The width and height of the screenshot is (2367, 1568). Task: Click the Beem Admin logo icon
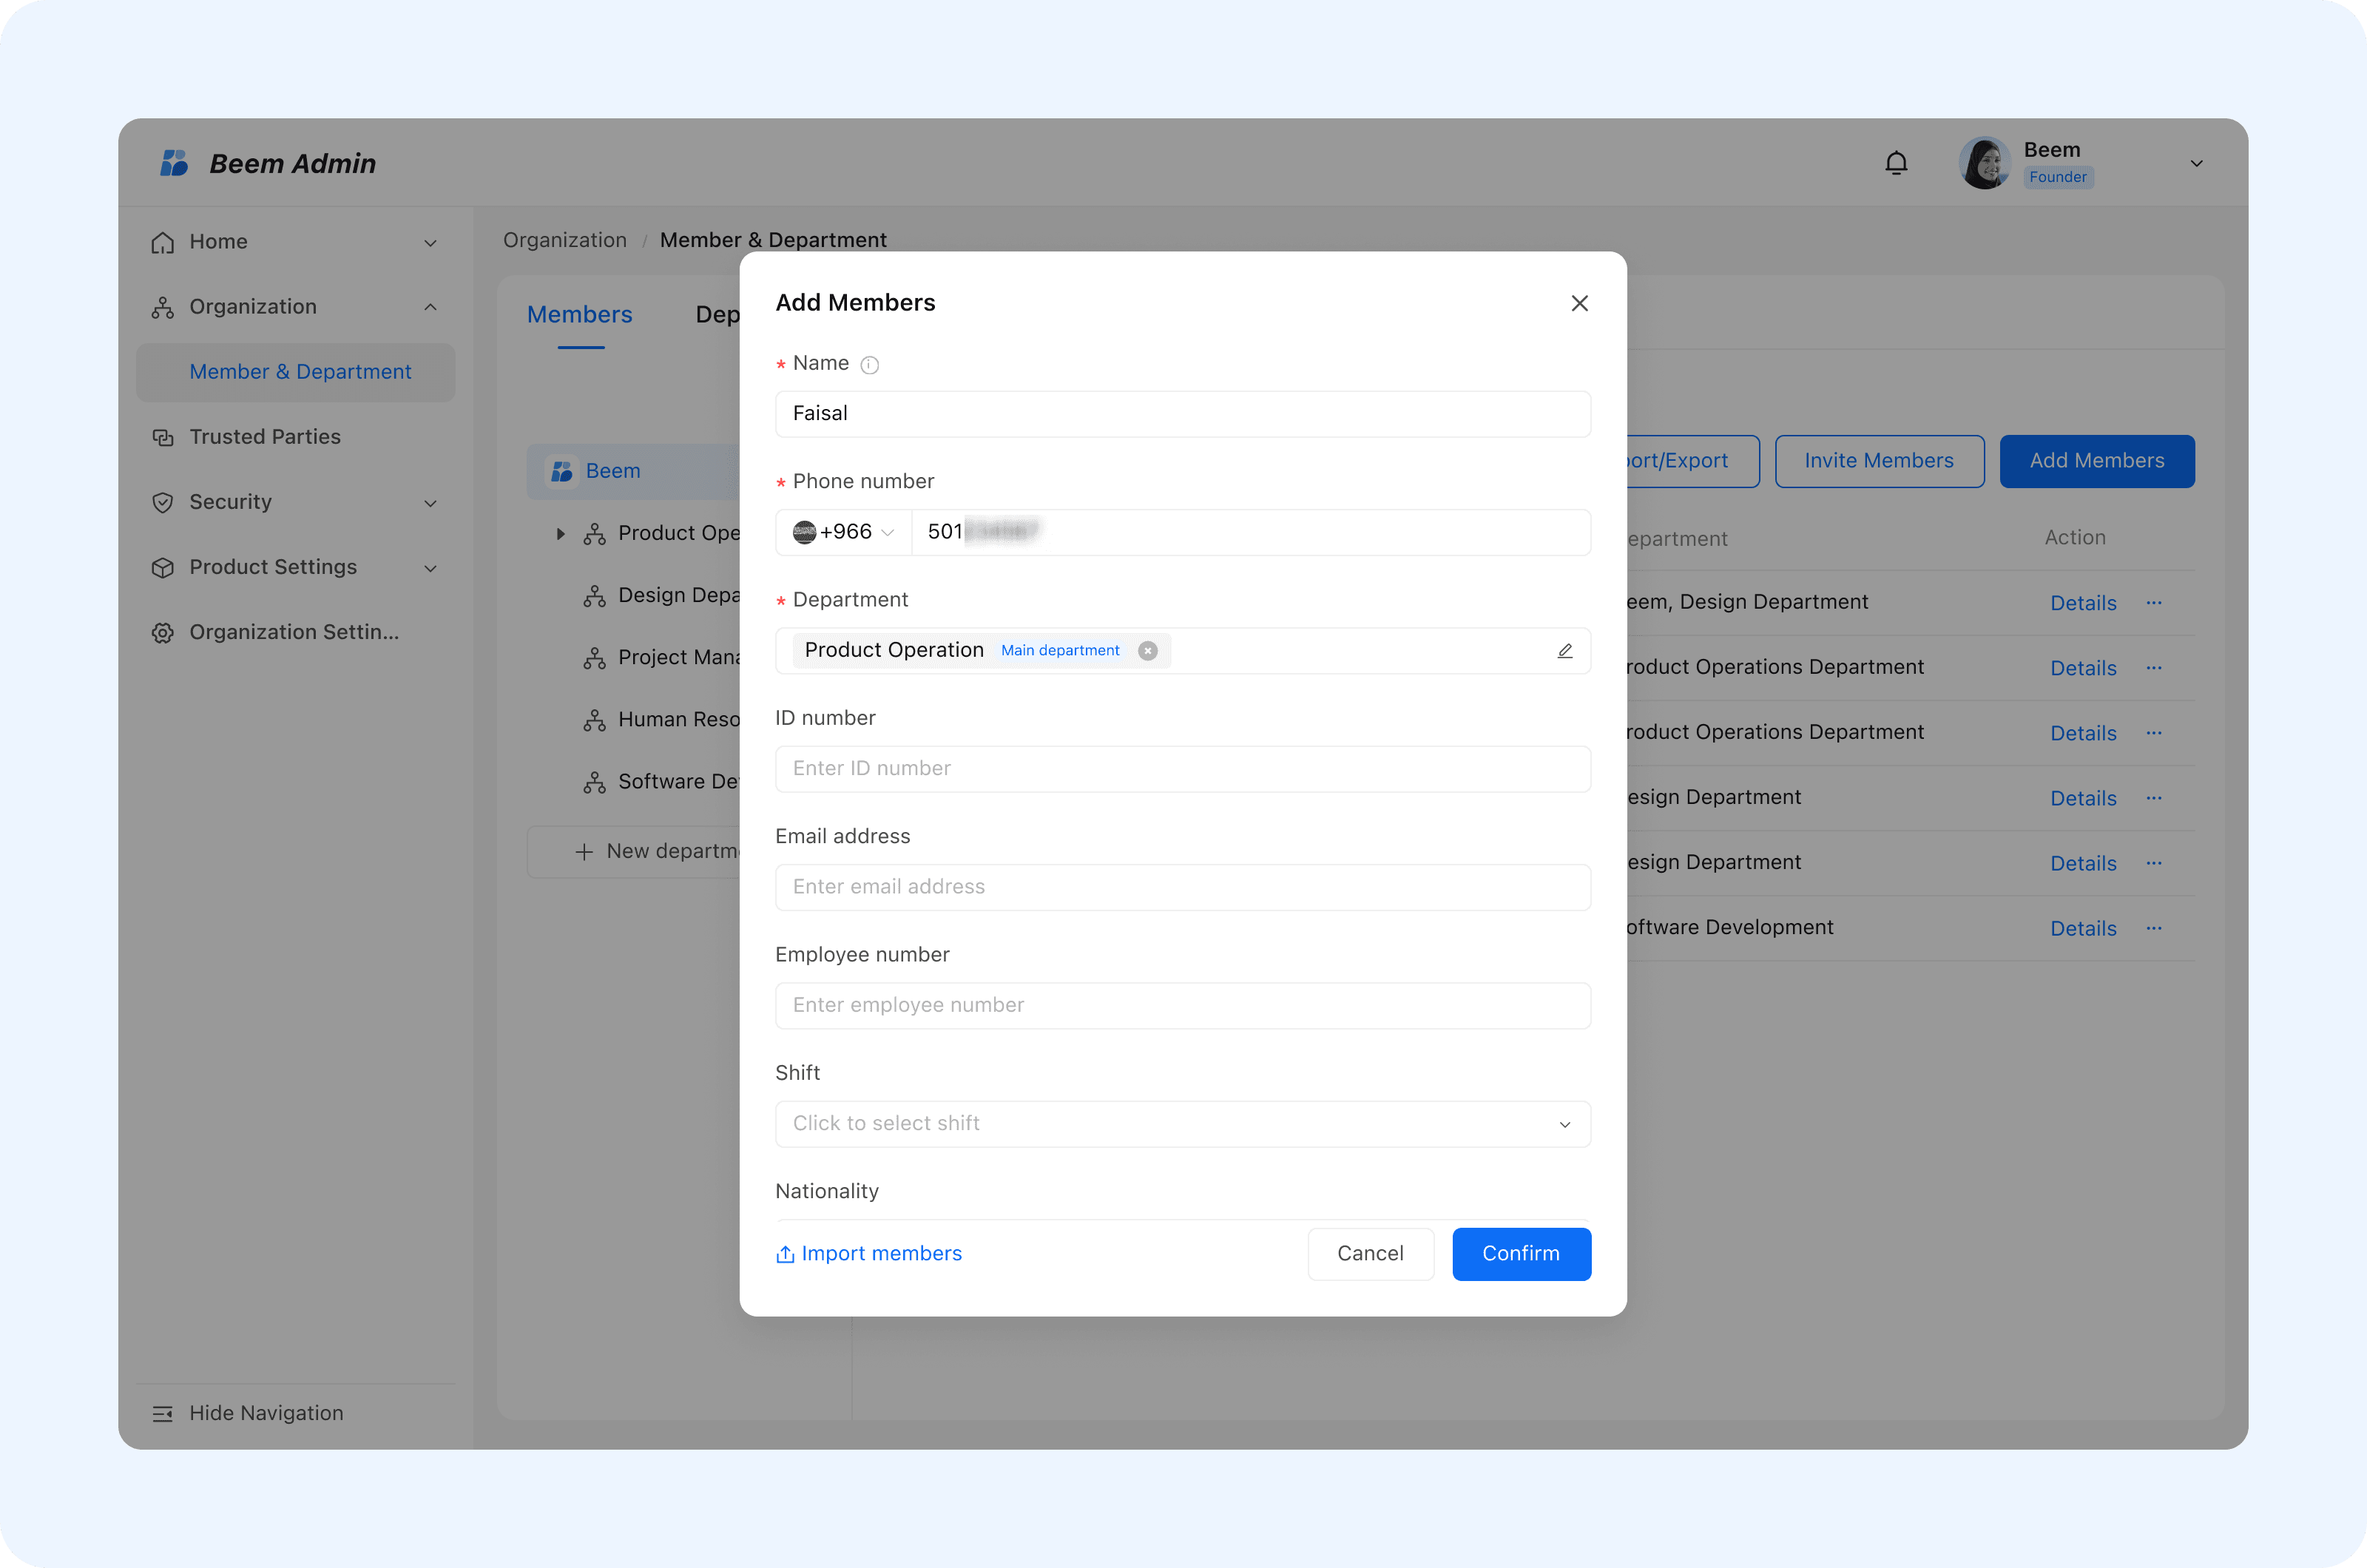point(174,163)
